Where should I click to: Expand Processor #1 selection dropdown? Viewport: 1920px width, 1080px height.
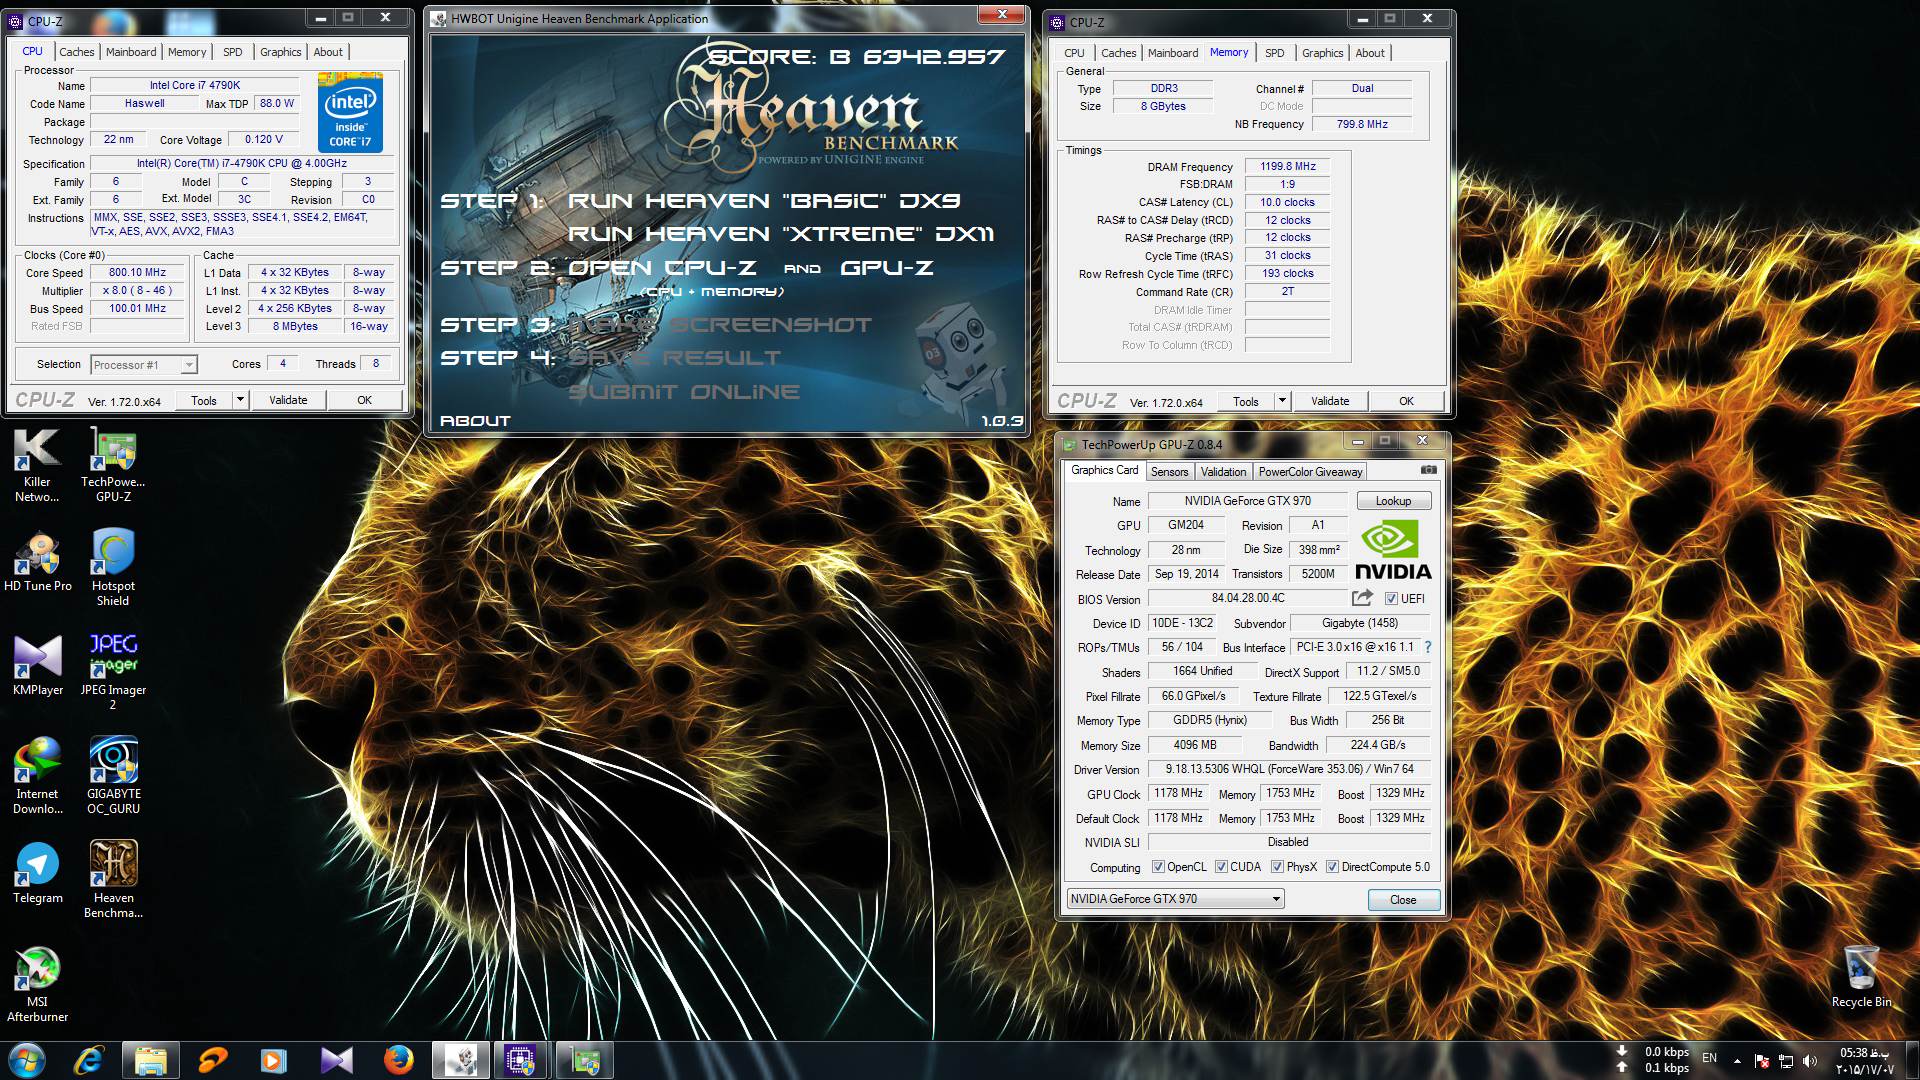pos(188,365)
